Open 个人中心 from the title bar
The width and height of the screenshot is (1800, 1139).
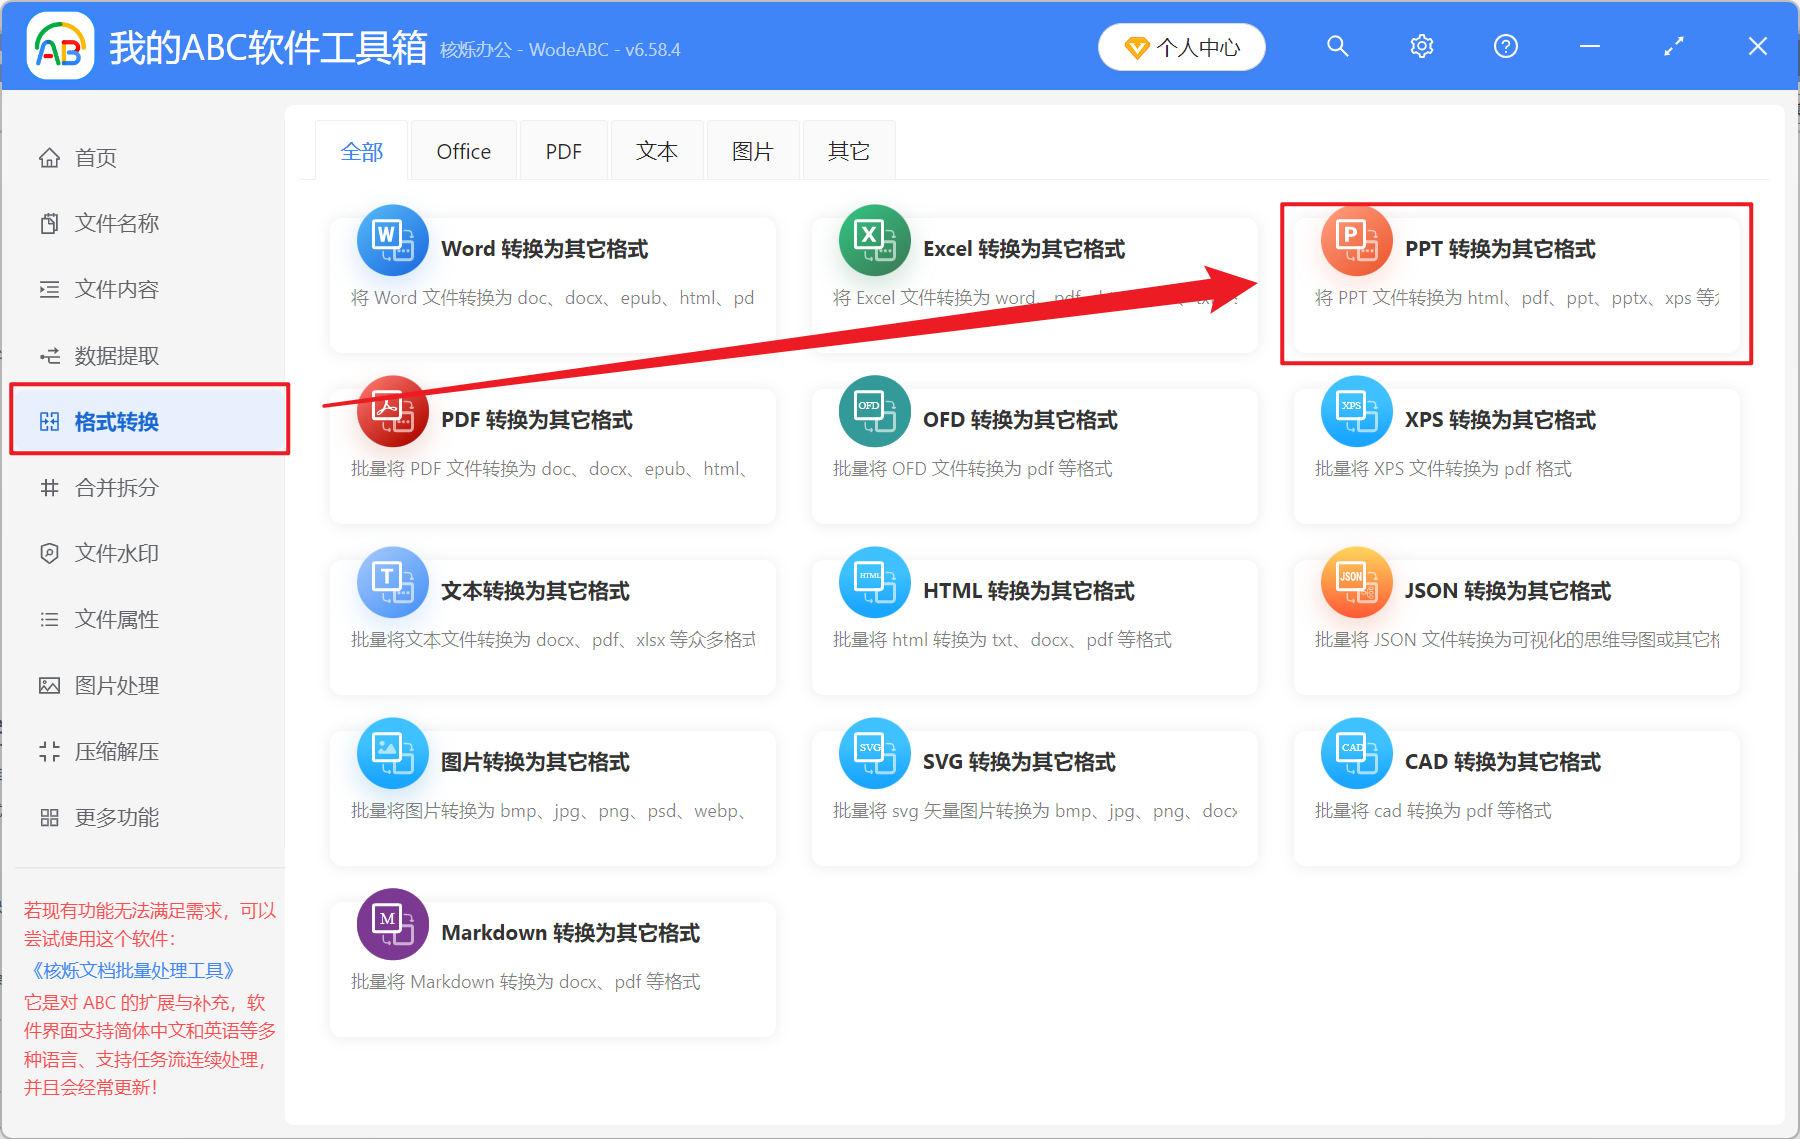(1181, 46)
